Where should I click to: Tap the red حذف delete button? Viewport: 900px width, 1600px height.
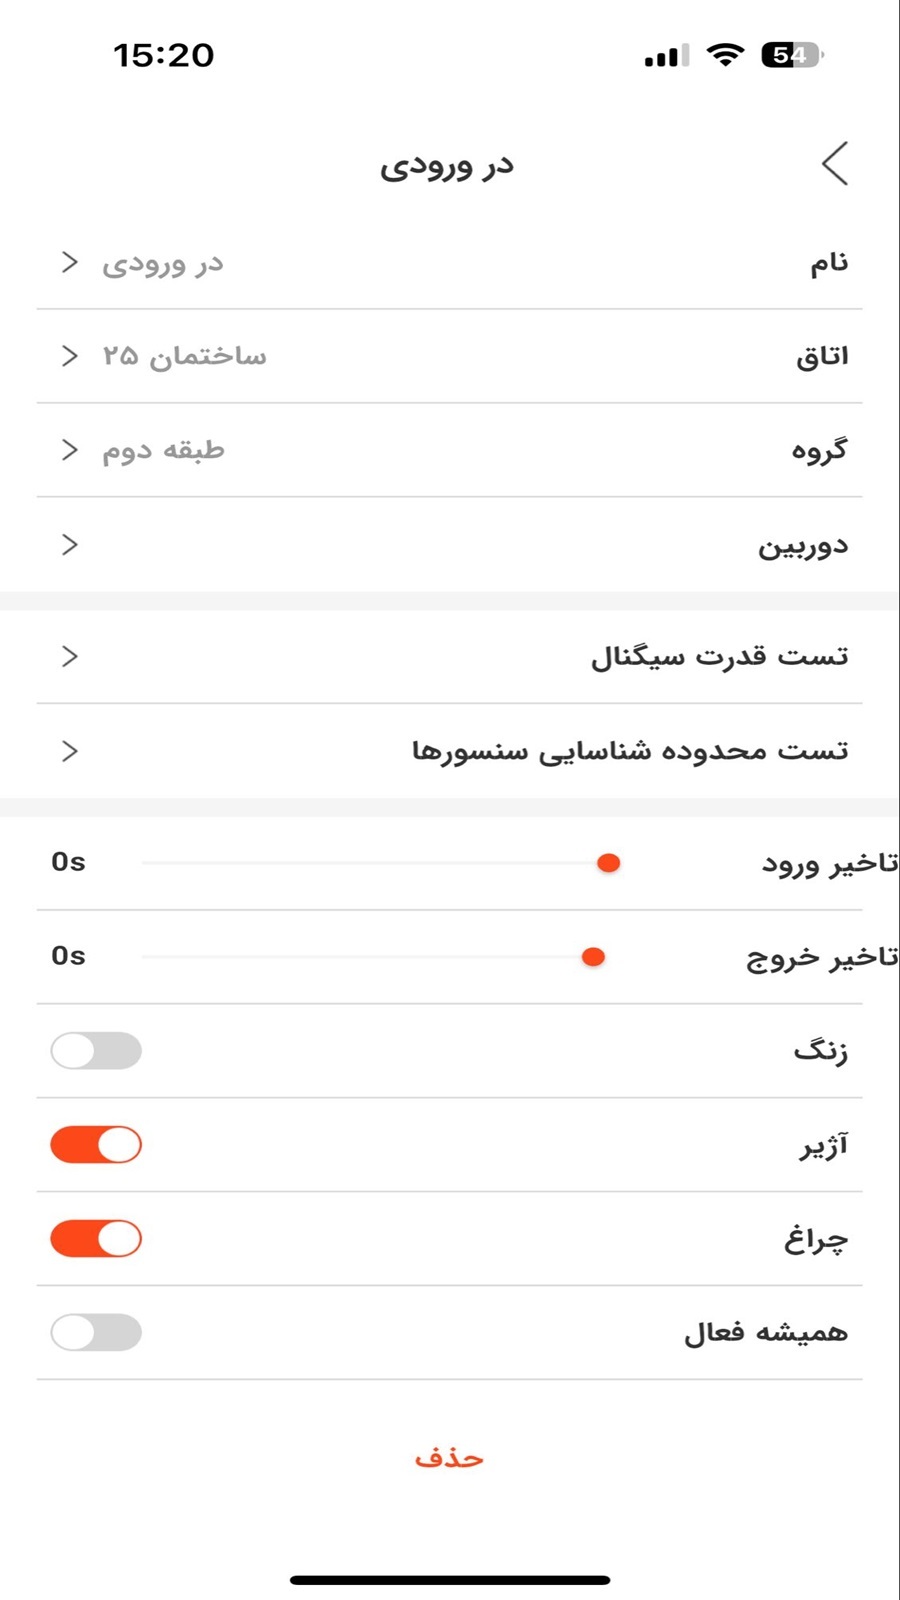pos(449,1458)
